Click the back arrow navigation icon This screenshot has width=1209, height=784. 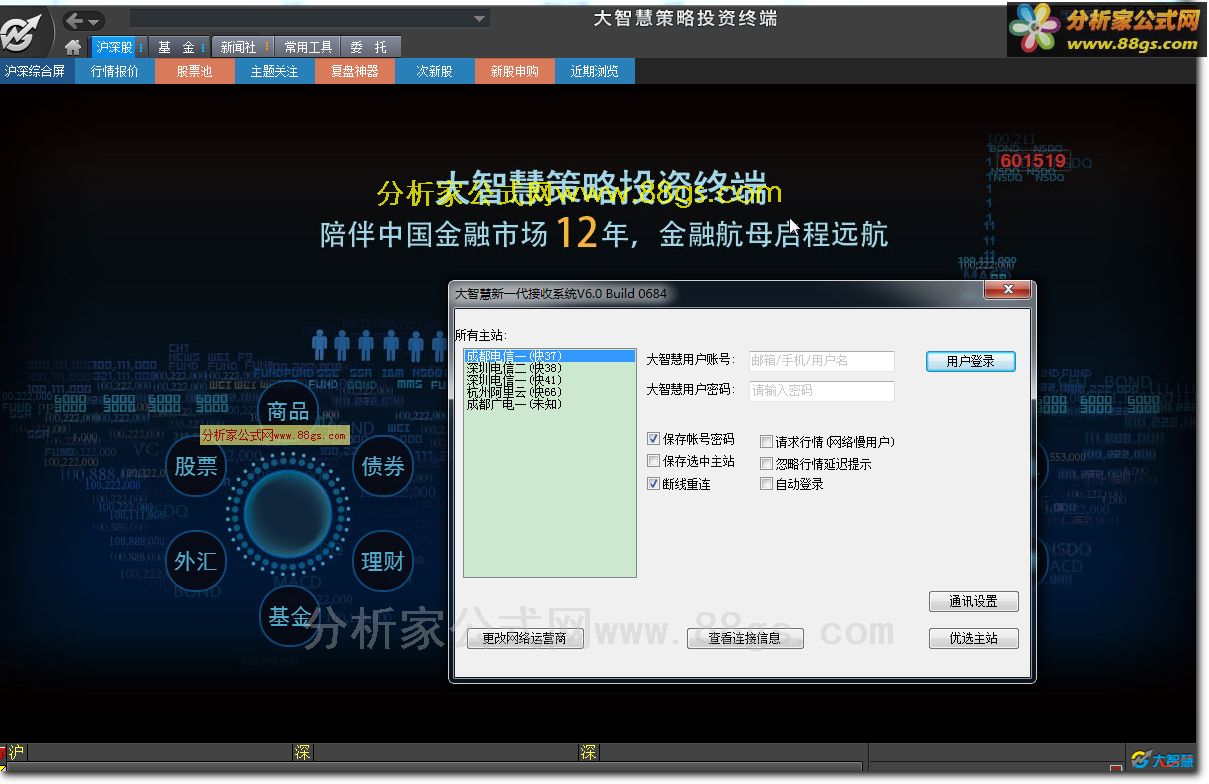[x=75, y=21]
